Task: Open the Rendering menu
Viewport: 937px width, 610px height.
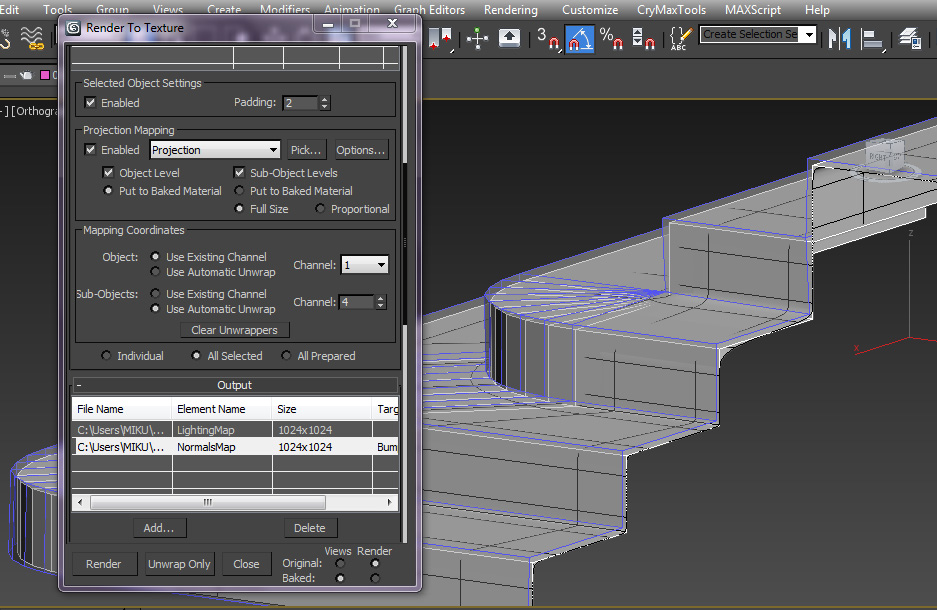Action: 511,10
